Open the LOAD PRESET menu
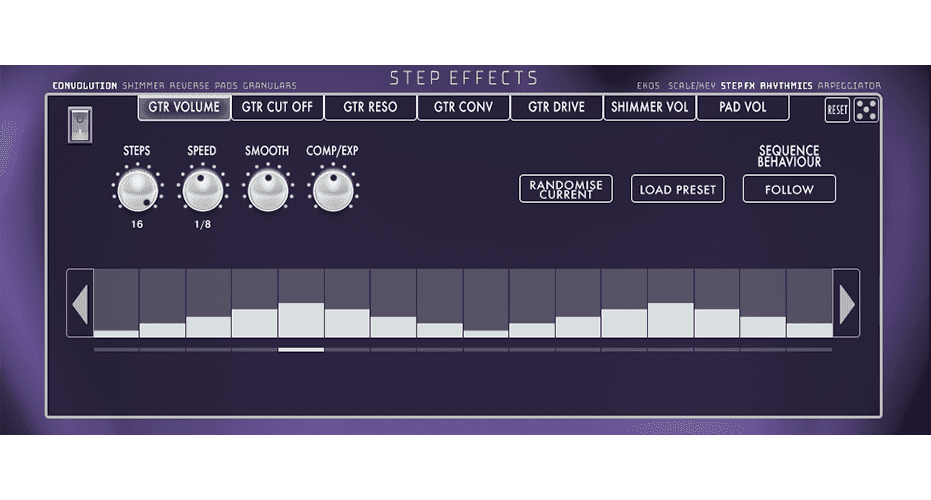This screenshot has height=500, width=931. pos(677,189)
